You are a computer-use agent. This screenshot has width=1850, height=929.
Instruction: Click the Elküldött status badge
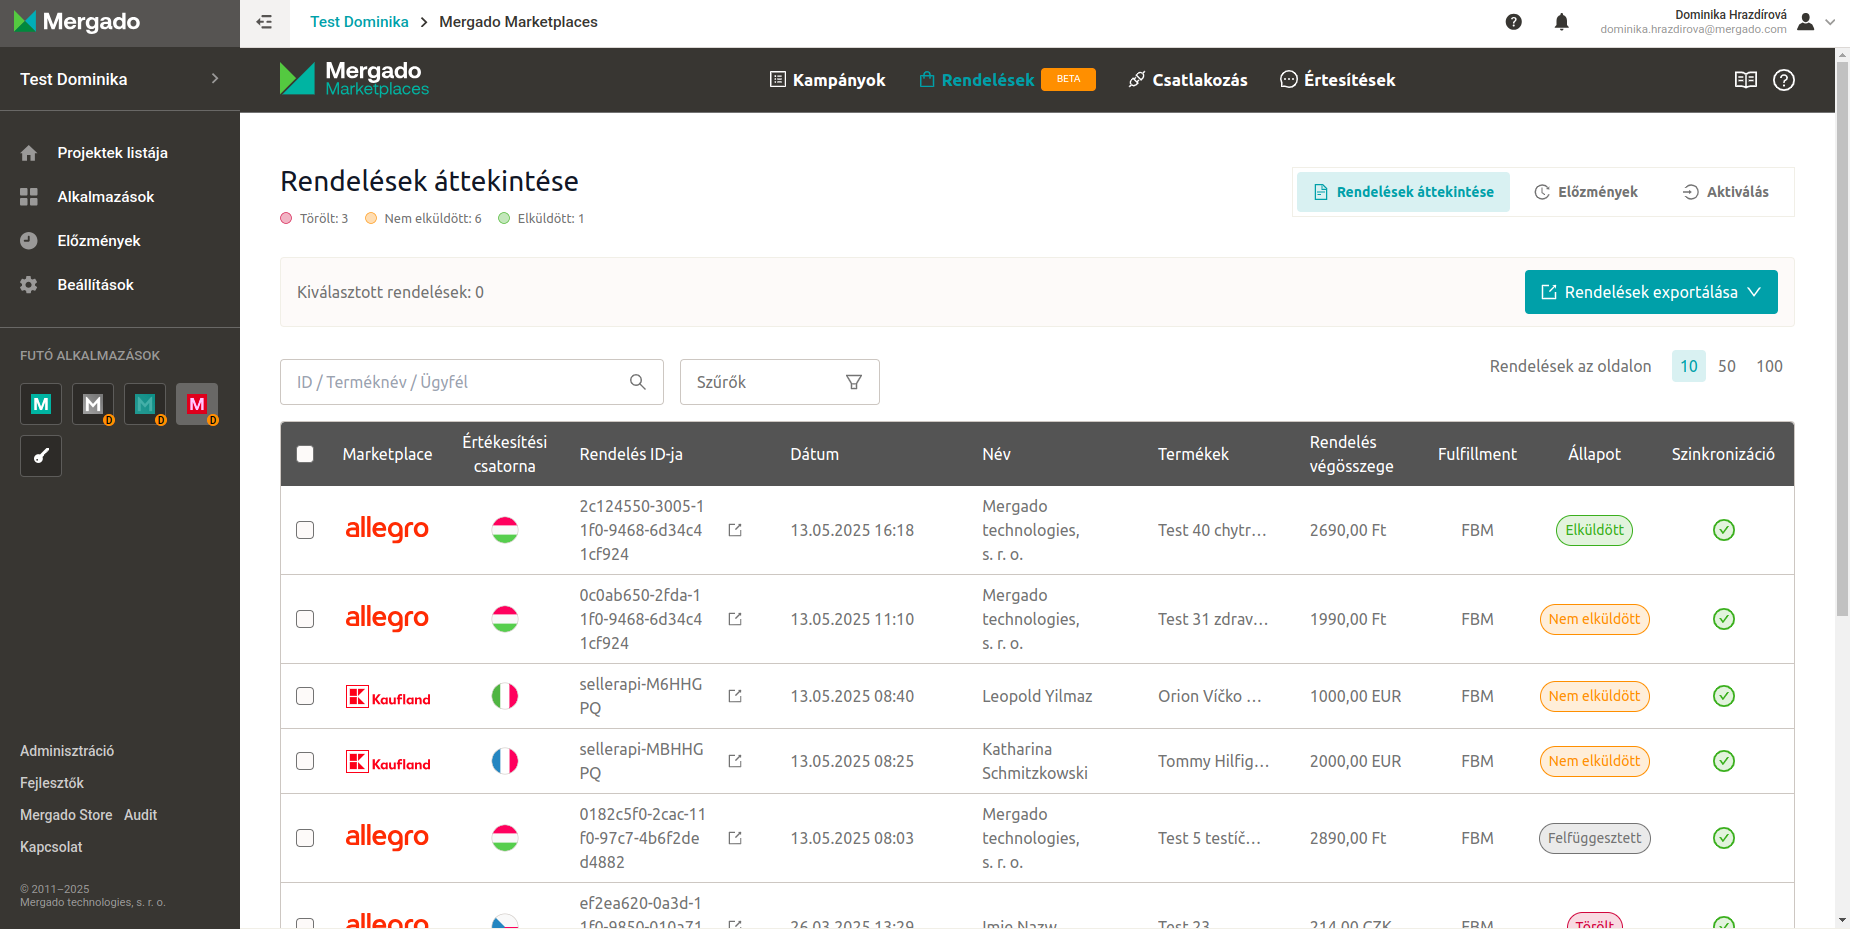click(1594, 530)
